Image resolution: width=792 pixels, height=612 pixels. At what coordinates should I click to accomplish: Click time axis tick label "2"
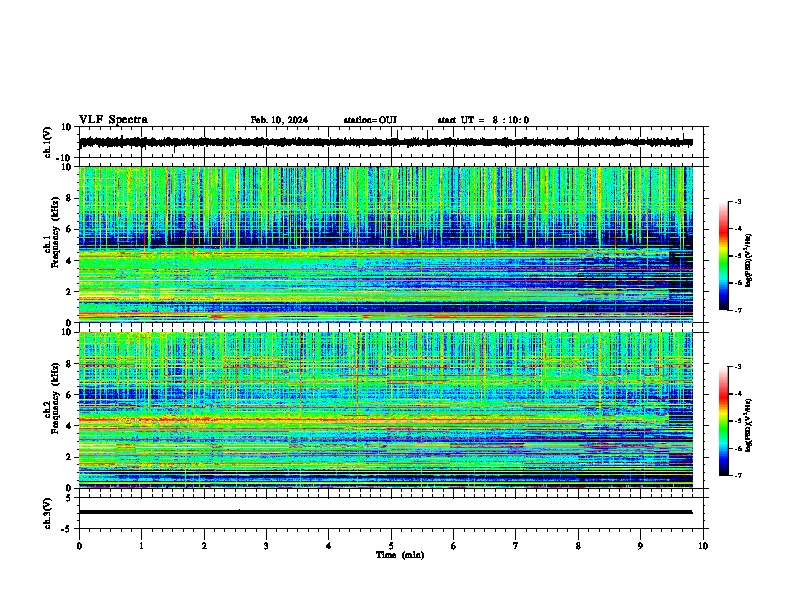204,546
